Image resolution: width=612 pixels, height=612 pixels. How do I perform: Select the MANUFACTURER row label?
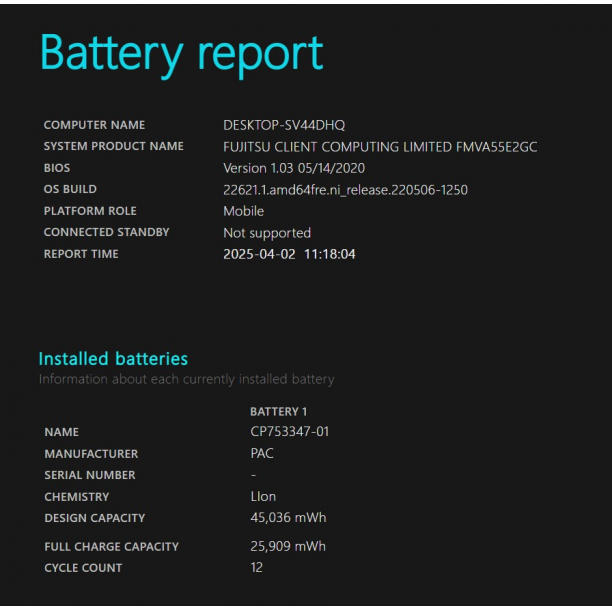tap(91, 454)
